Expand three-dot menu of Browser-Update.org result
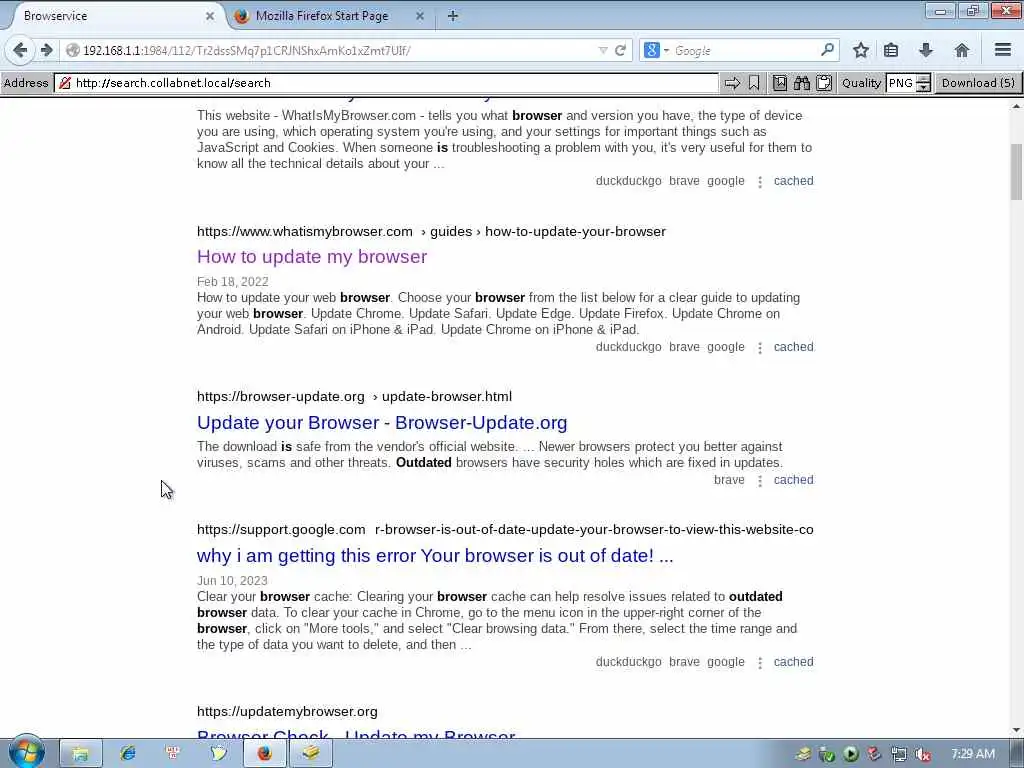1024x768 pixels. tap(760, 481)
